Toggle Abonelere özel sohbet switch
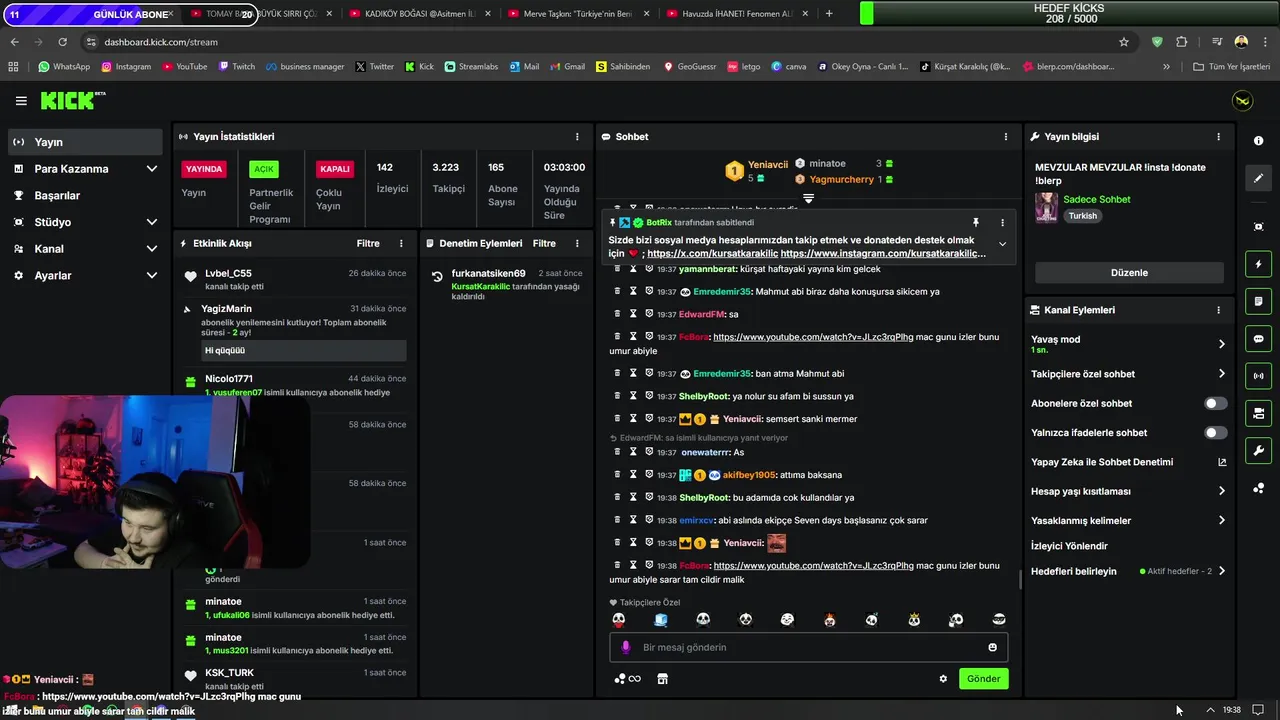Viewport: 1280px width, 720px height. click(1215, 404)
